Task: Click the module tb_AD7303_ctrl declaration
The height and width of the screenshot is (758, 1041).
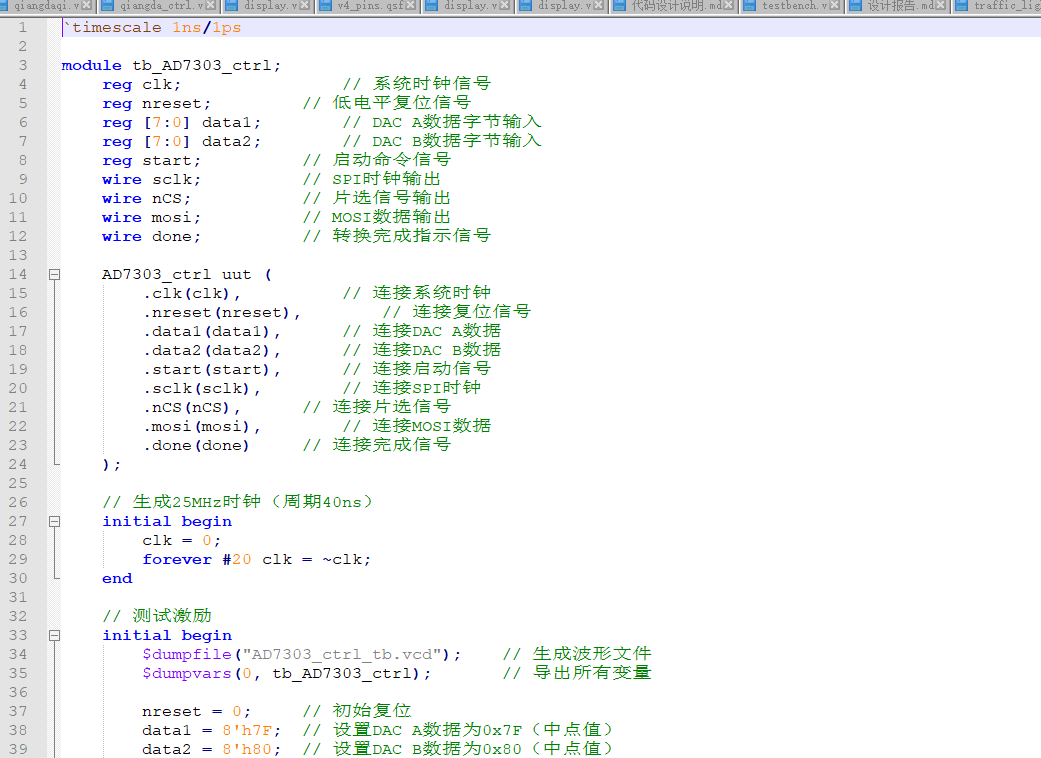Action: pos(171,66)
